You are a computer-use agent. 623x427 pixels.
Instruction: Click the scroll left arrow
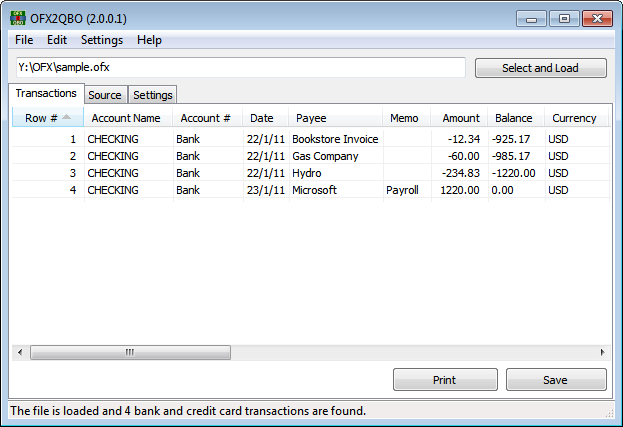(20, 352)
